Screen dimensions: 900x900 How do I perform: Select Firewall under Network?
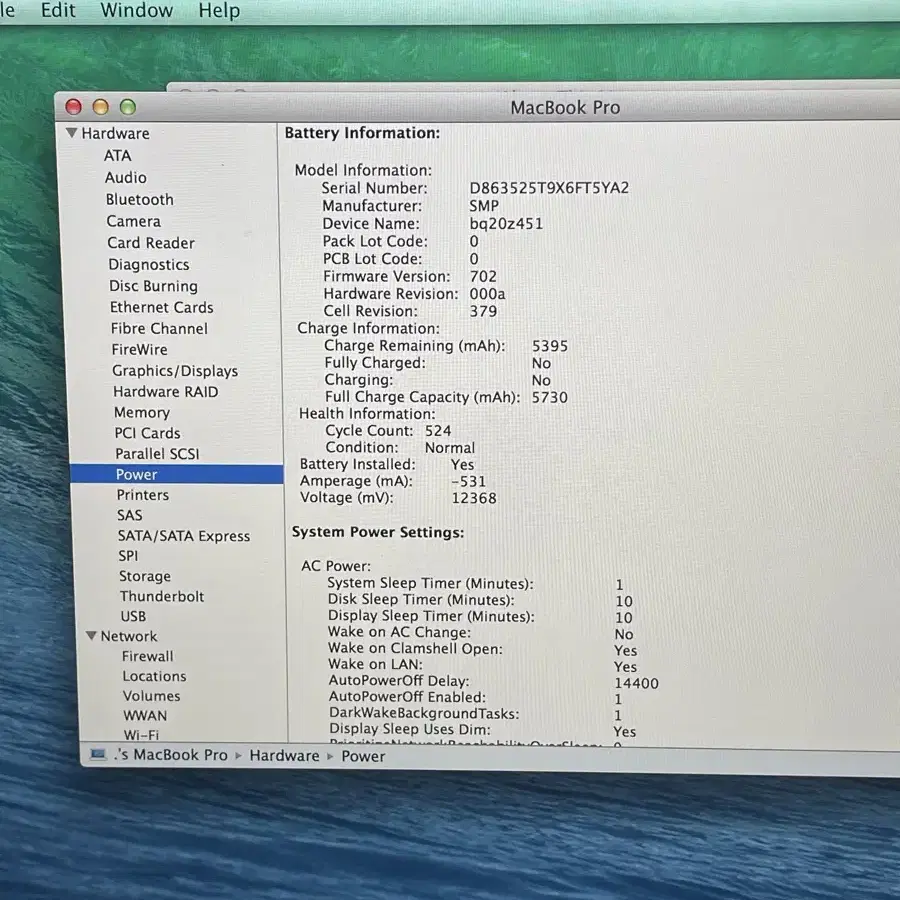[x=148, y=655]
